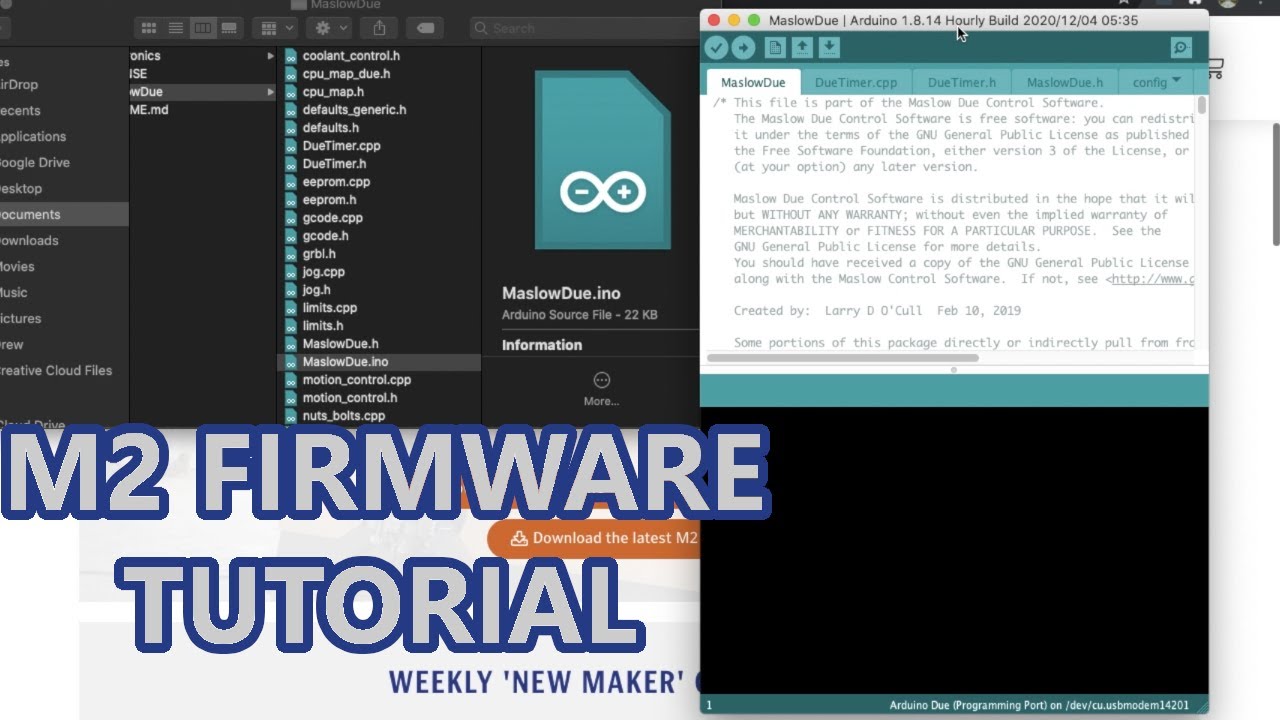Select Applications in the Finder sidebar

tap(33, 136)
